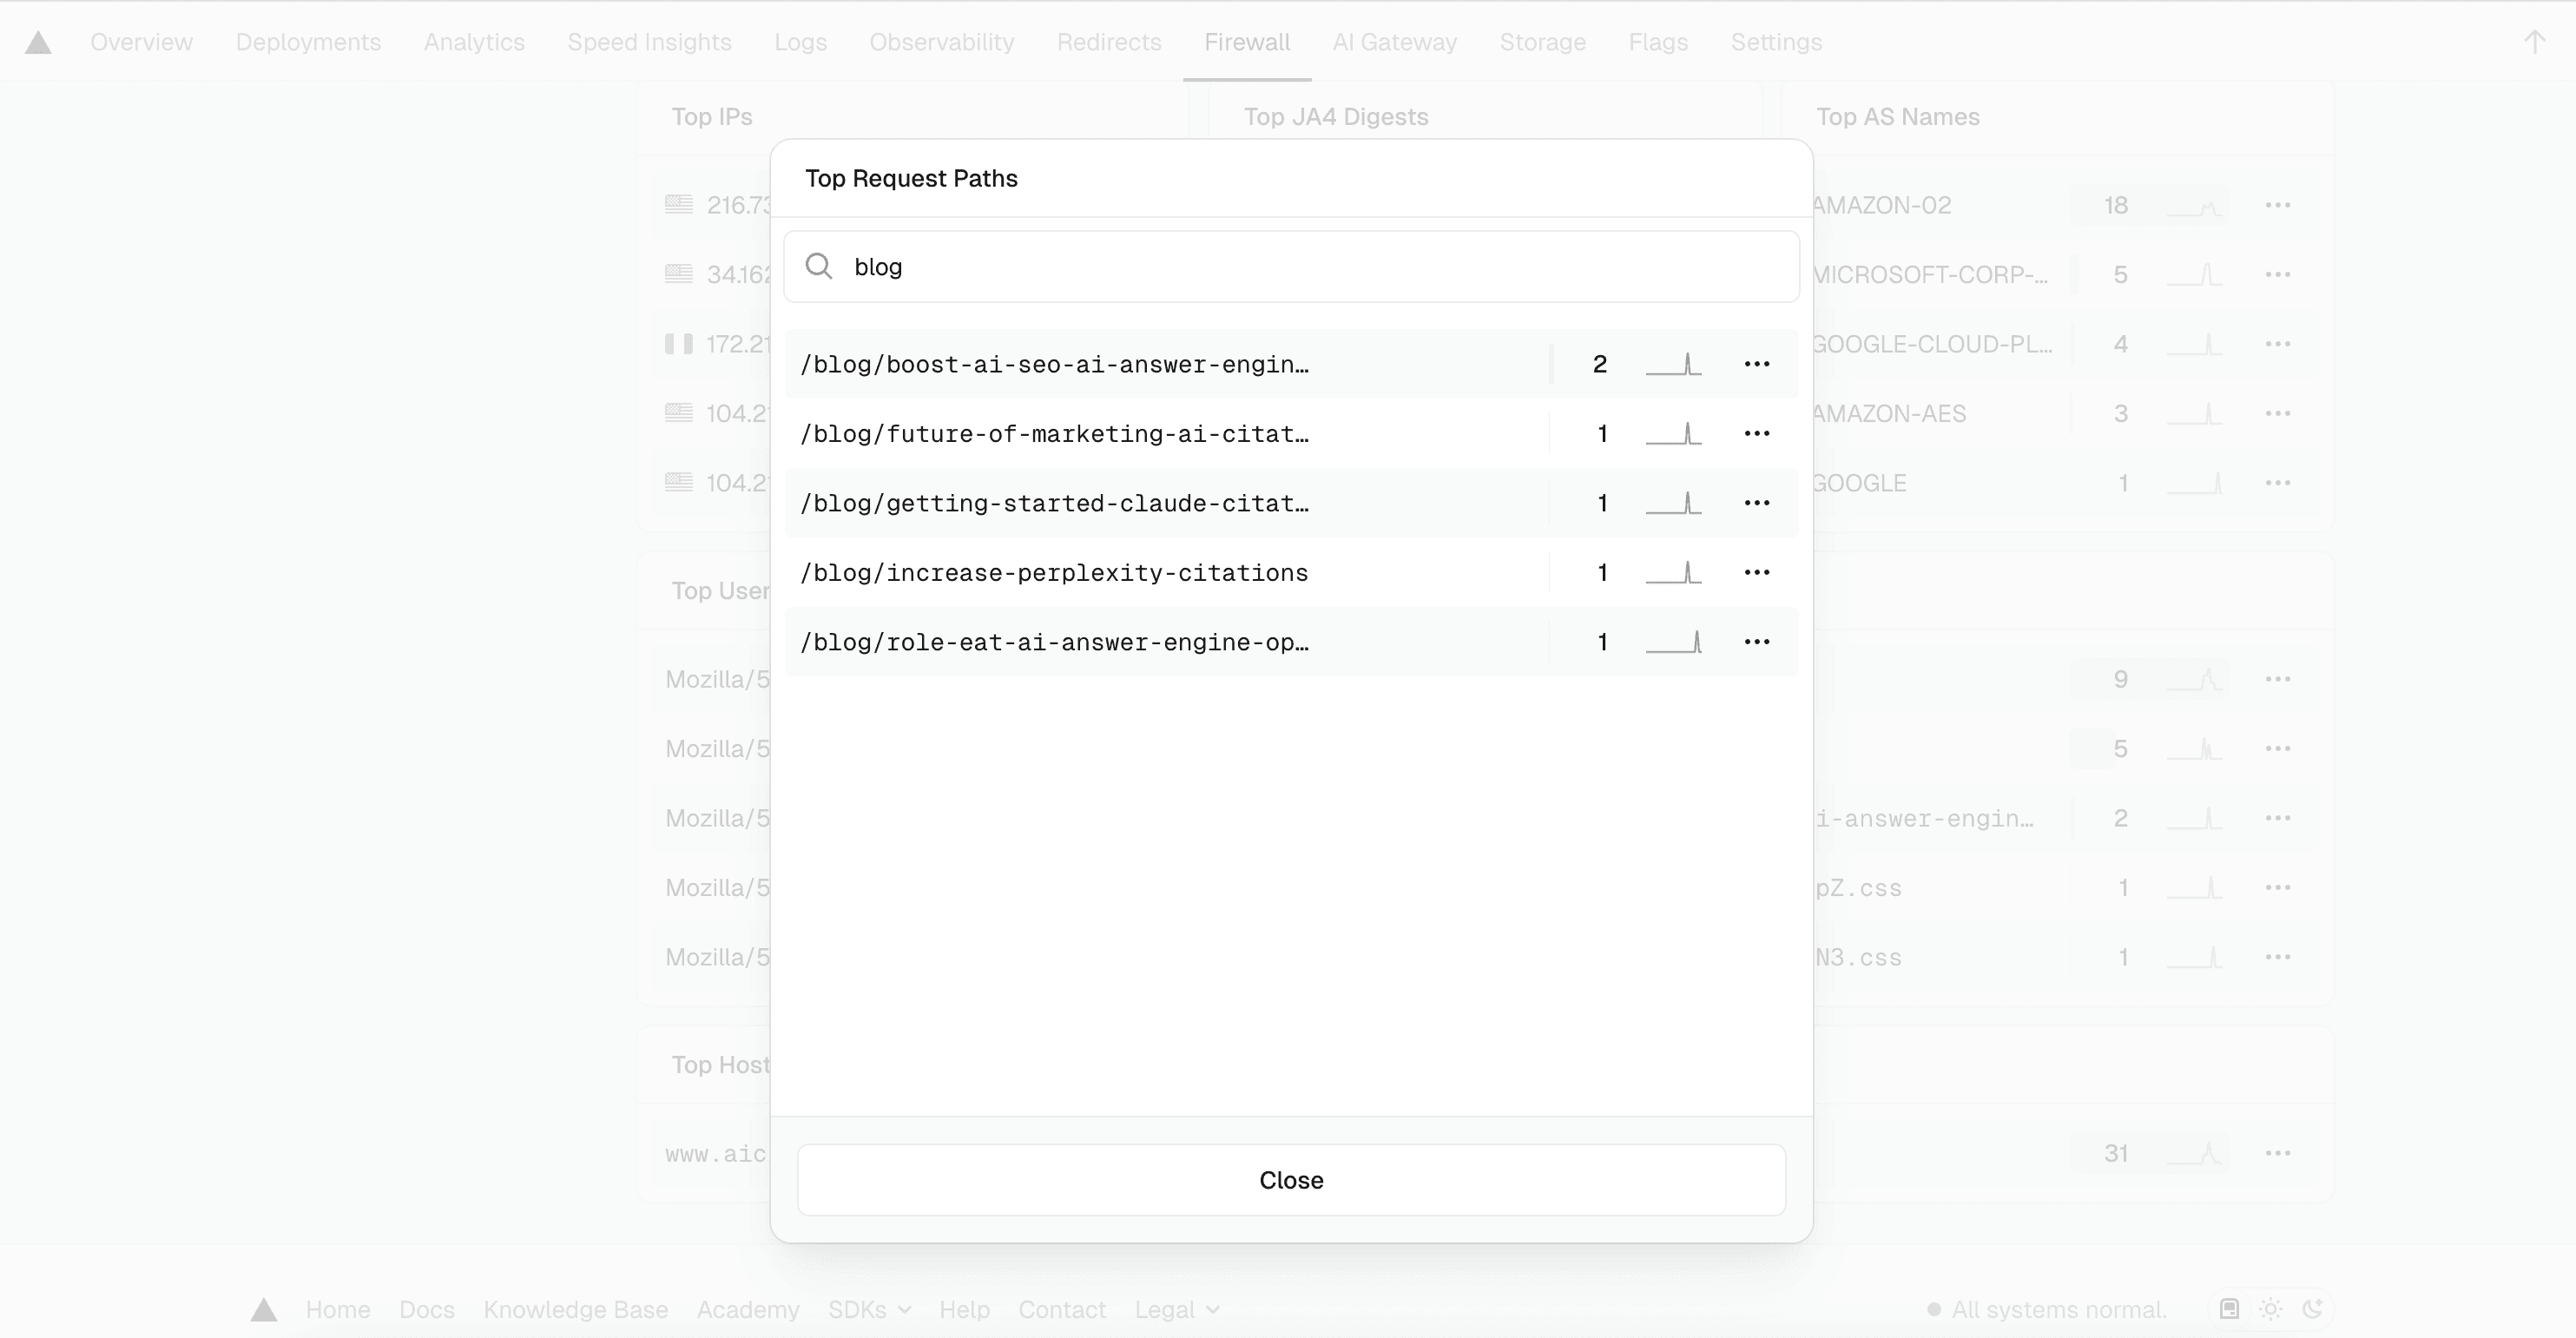The image size is (2576, 1338).
Task: Open menu for /blog/increase-perplexity-citations row
Action: tap(1756, 572)
